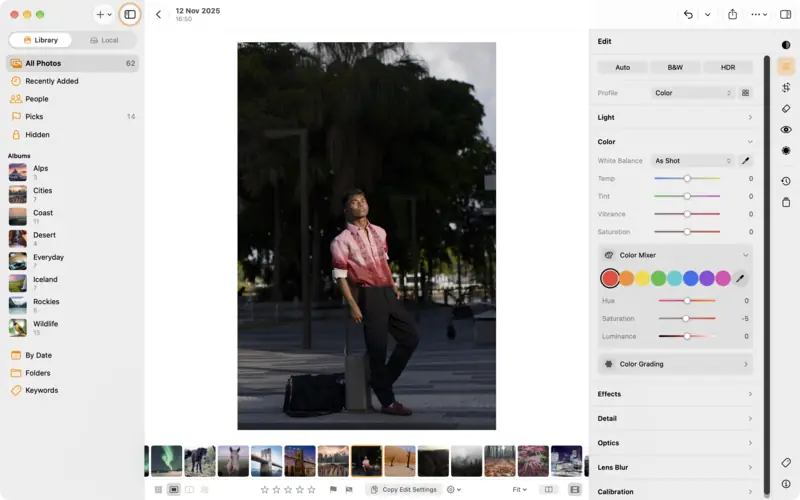Viewport: 800px width, 500px height.
Task: Open the Info icon at bottom right
Action: click(x=786, y=484)
